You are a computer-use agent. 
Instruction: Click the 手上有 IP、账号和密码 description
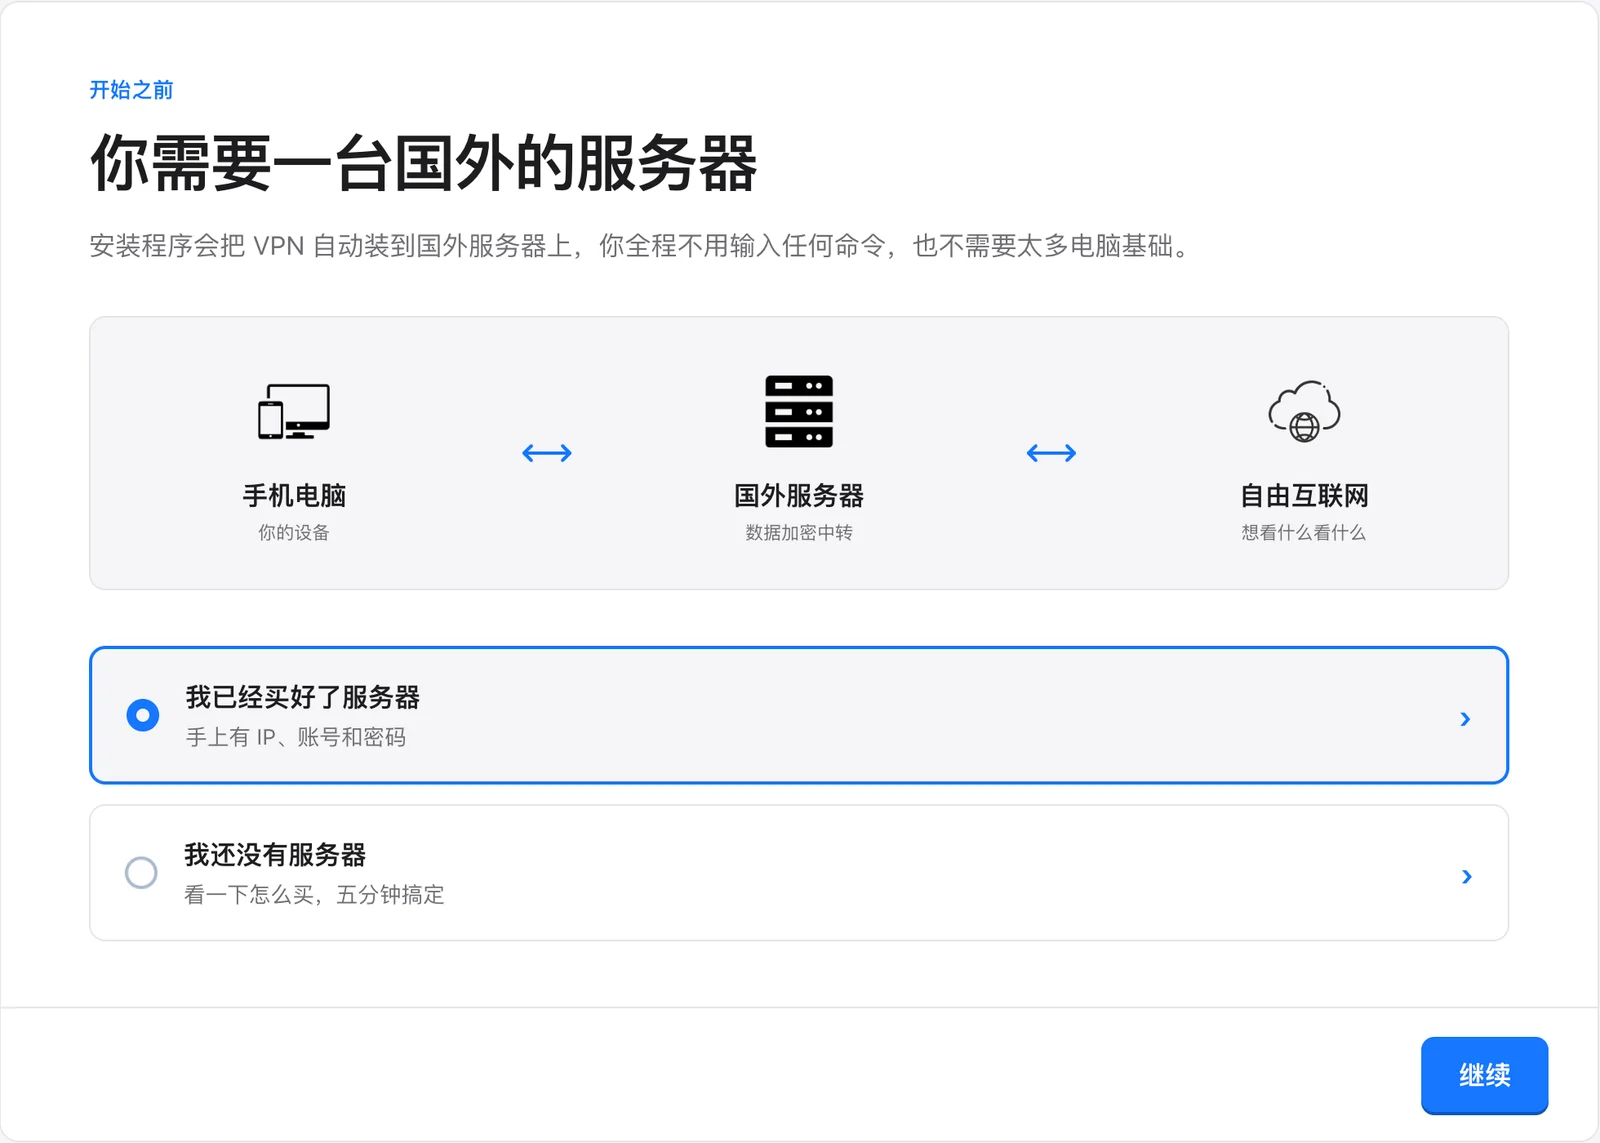(296, 737)
